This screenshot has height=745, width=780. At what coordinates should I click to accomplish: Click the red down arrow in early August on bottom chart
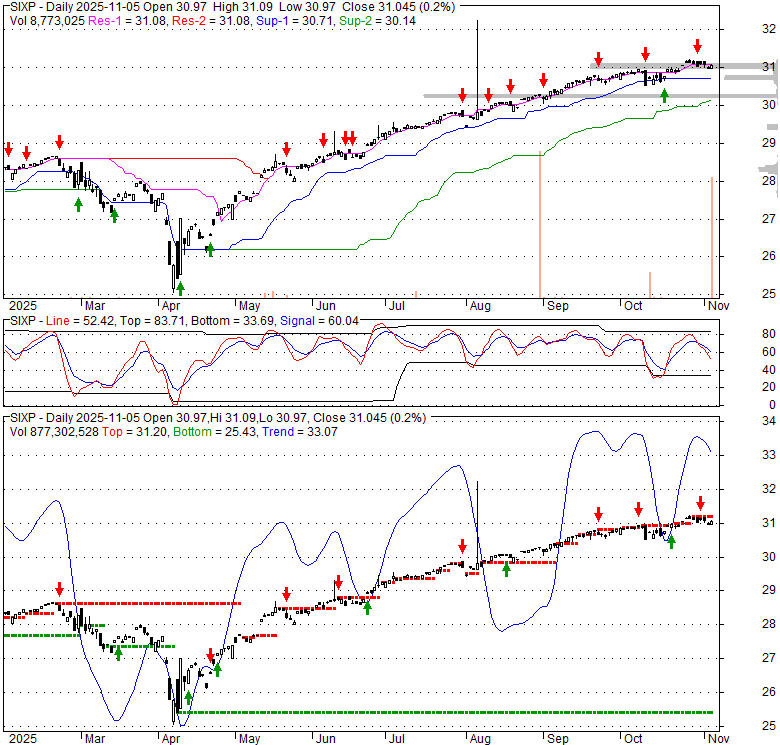tap(463, 546)
